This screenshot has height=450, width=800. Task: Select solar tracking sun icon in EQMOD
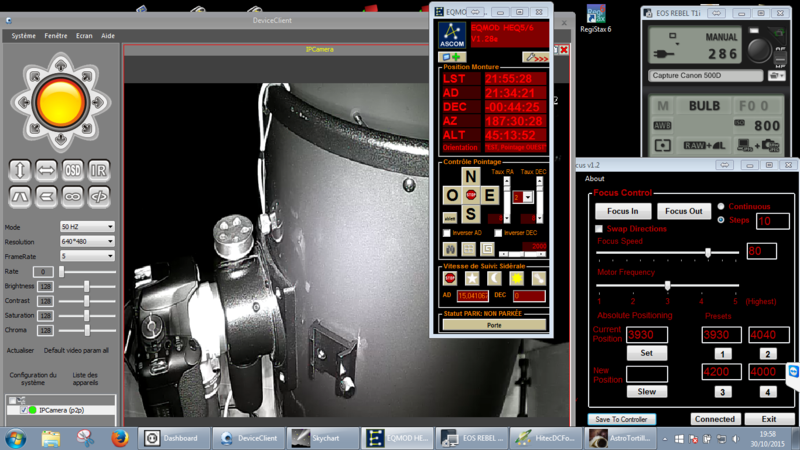point(516,278)
